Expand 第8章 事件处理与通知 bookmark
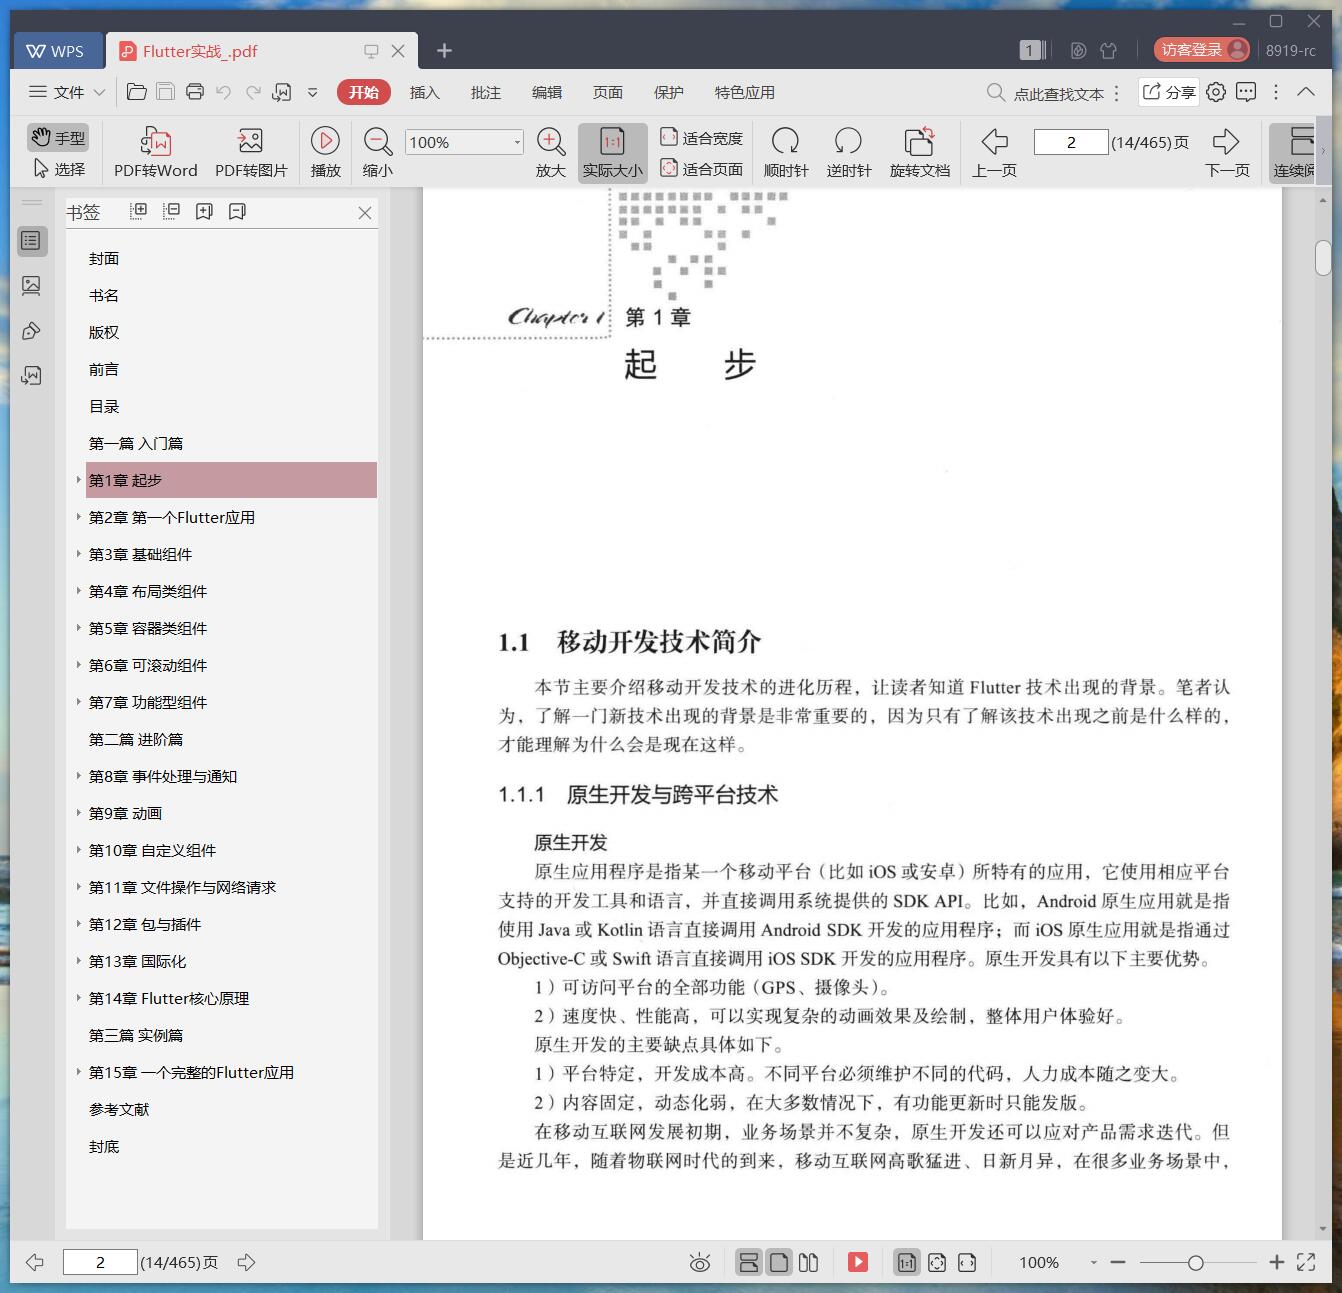 79,776
